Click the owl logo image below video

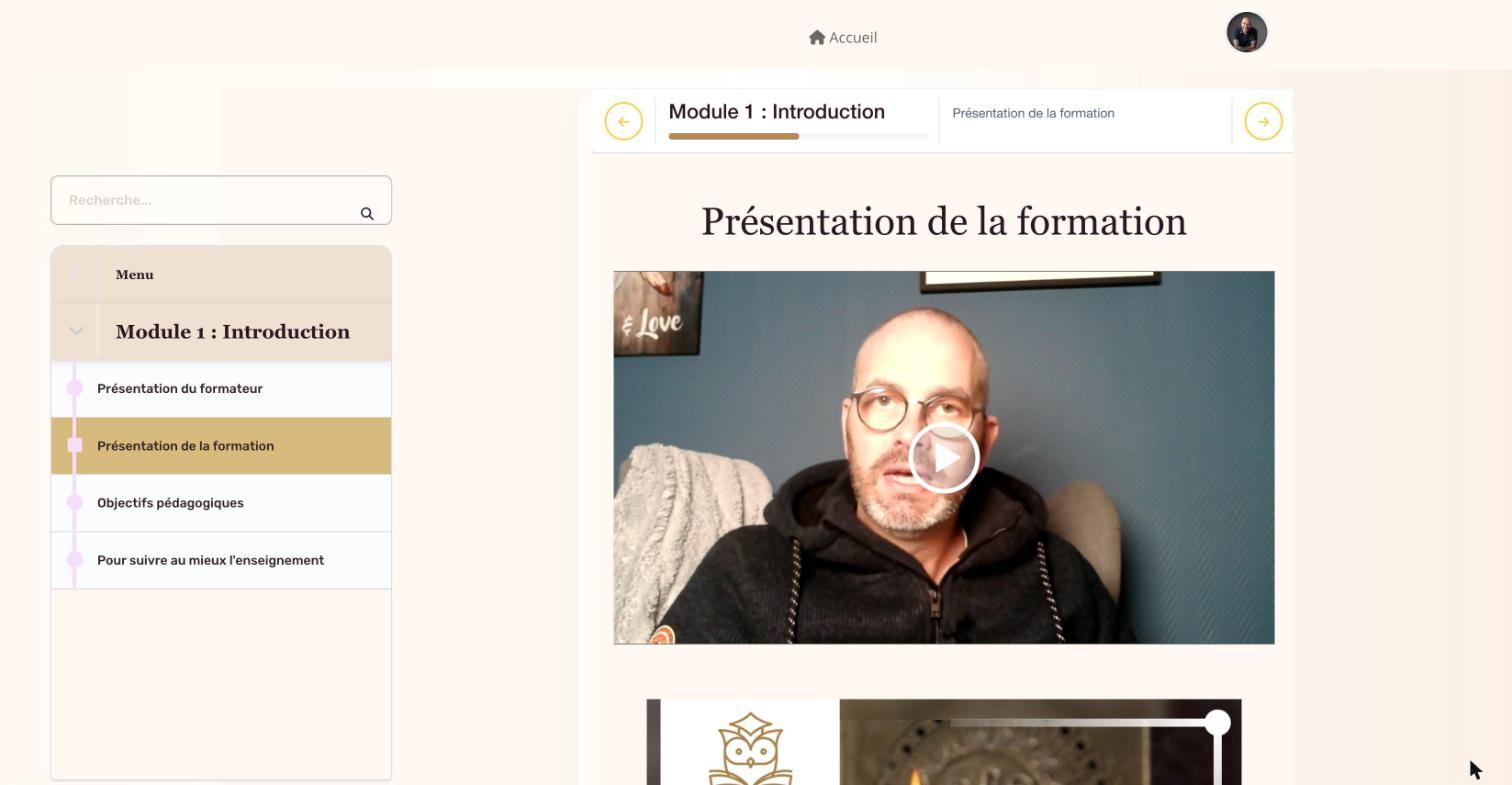pyautogui.click(x=750, y=748)
